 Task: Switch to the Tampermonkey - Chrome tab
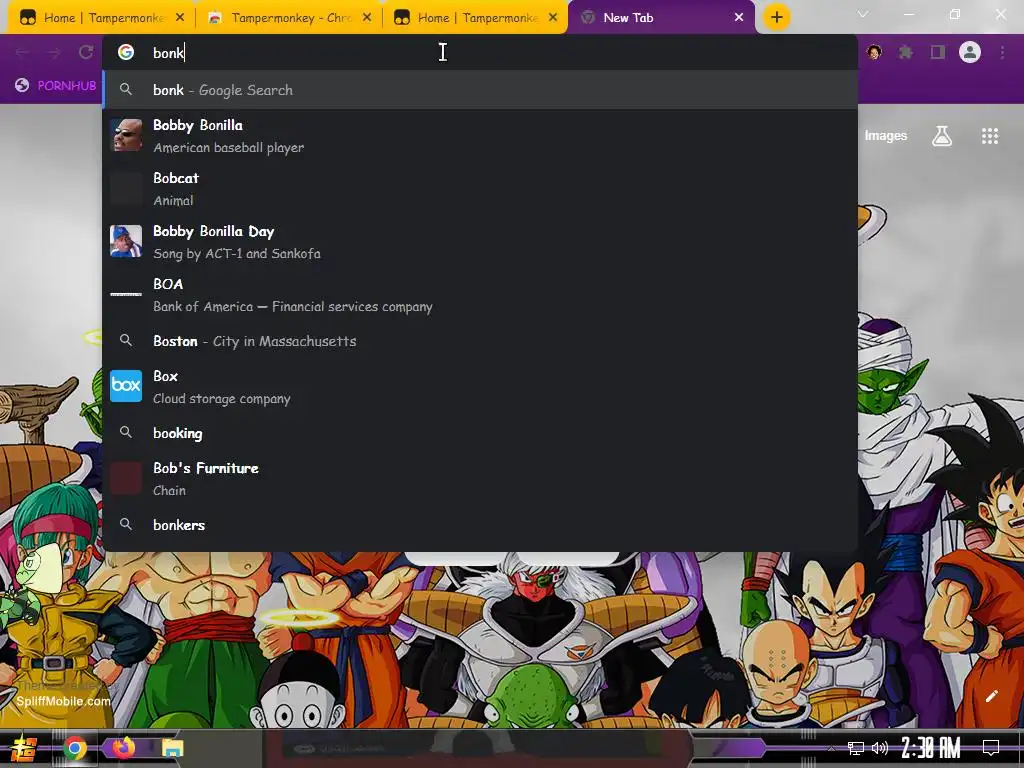click(289, 18)
